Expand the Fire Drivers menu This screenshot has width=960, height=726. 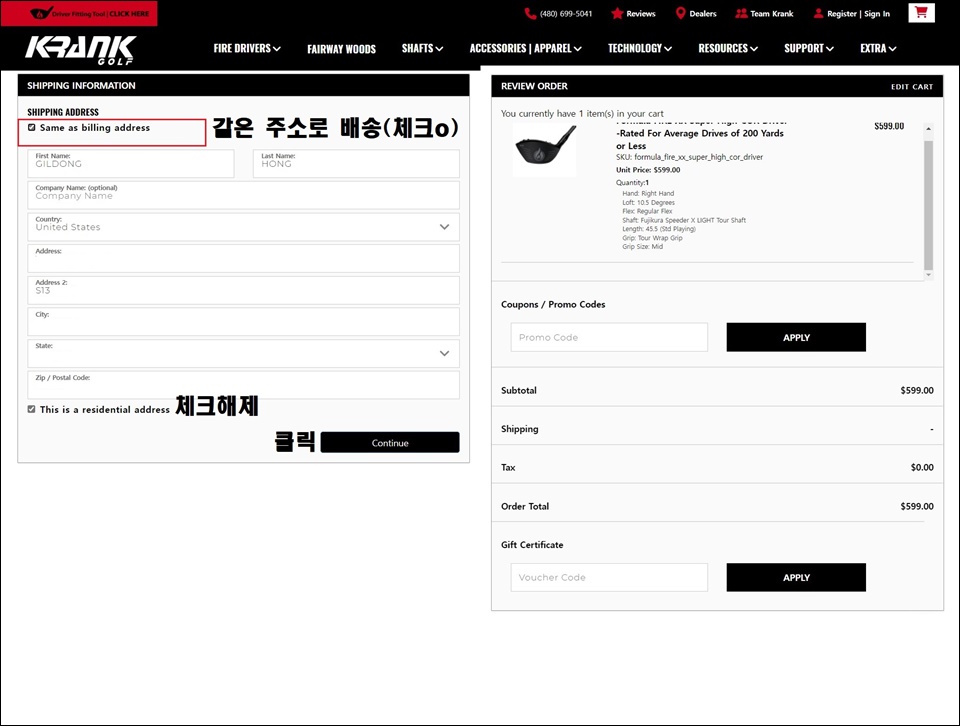247,48
